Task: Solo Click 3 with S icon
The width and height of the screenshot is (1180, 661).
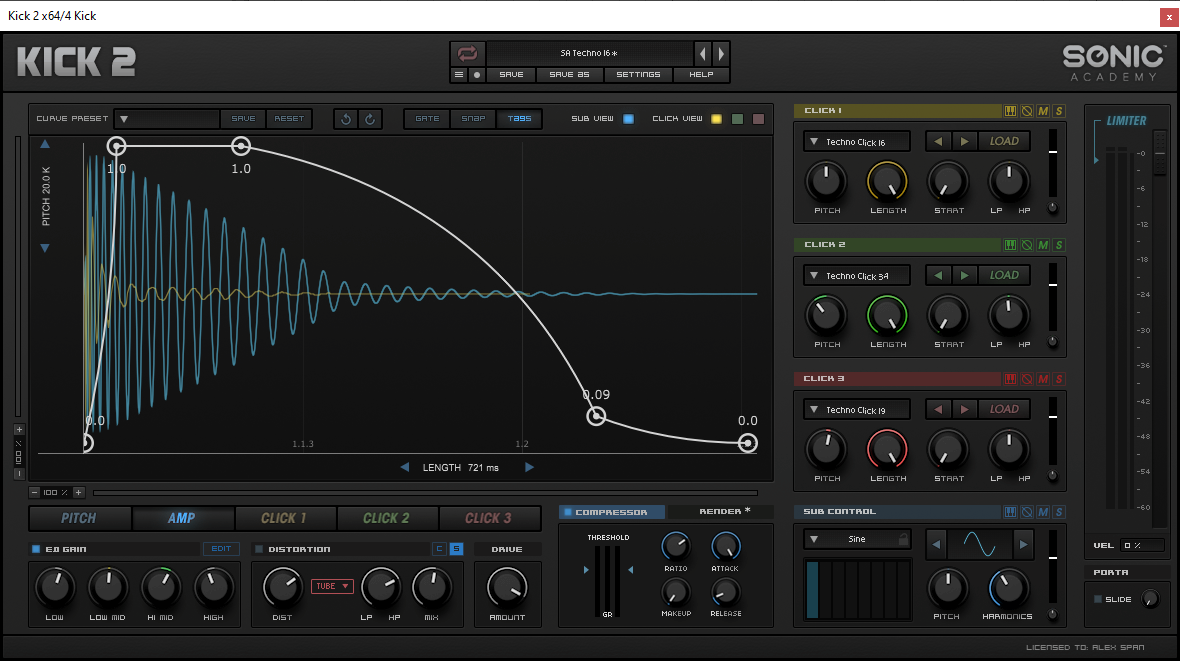Action: click(x=1059, y=379)
